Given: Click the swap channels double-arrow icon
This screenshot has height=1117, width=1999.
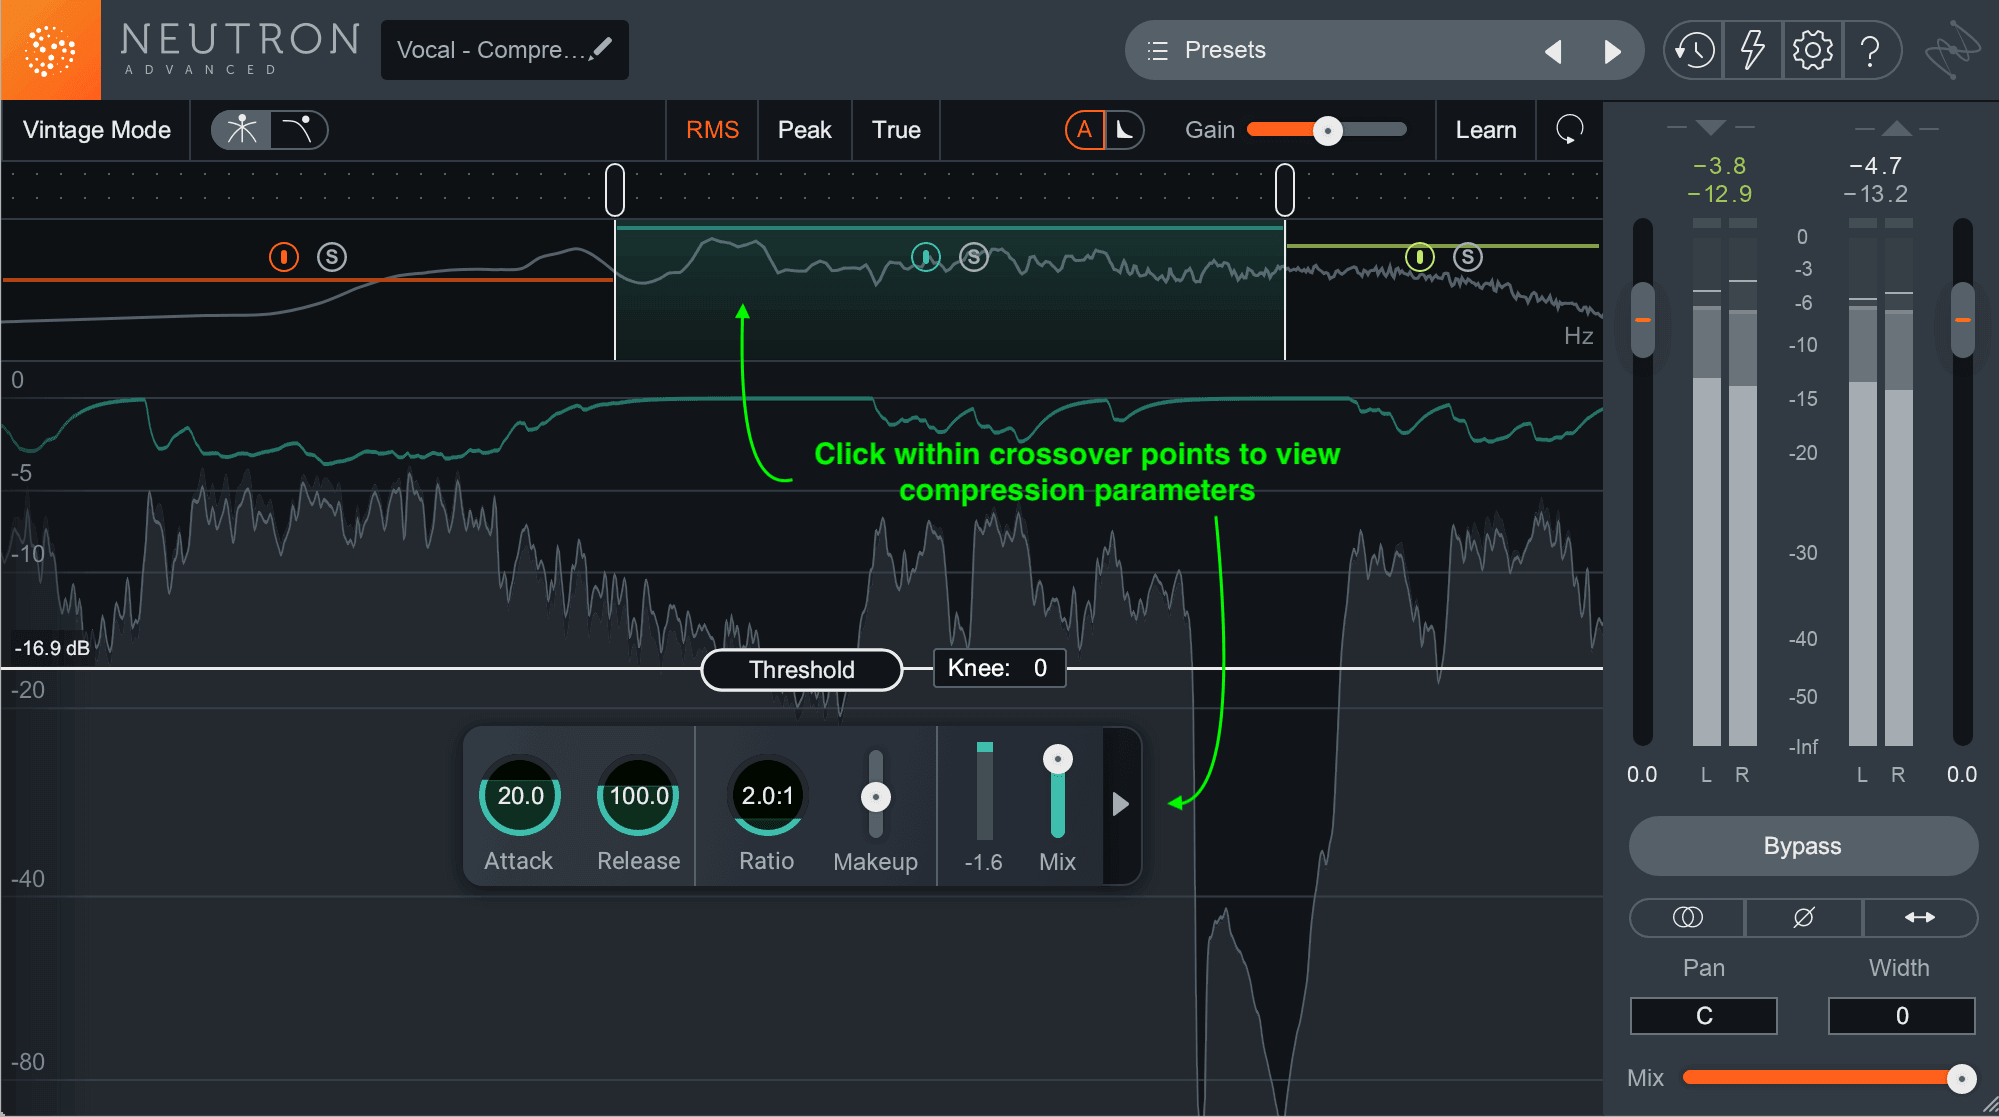Looking at the screenshot, I should (1920, 917).
